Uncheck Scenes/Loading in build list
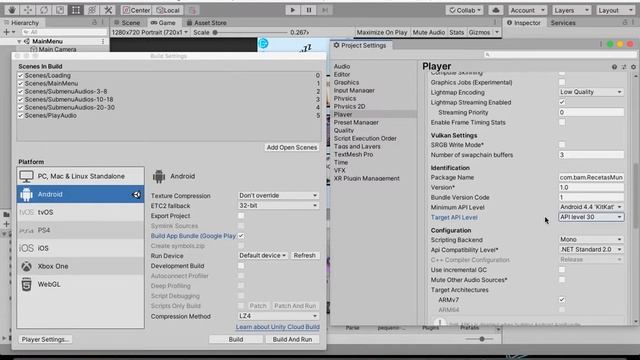640x360 pixels. click(20, 76)
